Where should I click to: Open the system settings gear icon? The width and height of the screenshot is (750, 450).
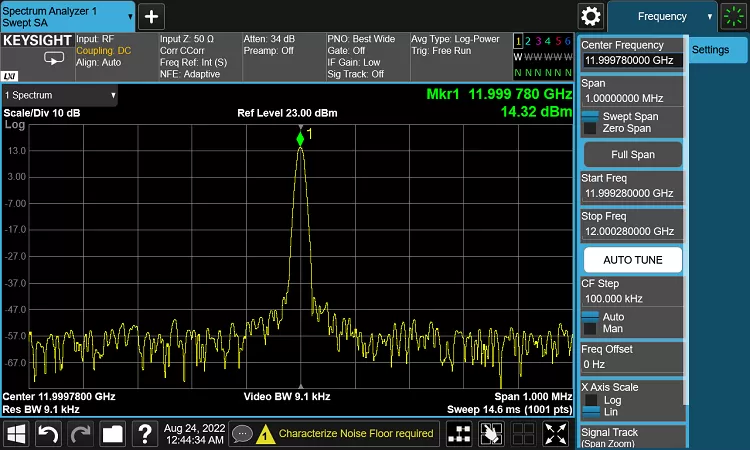(x=591, y=16)
